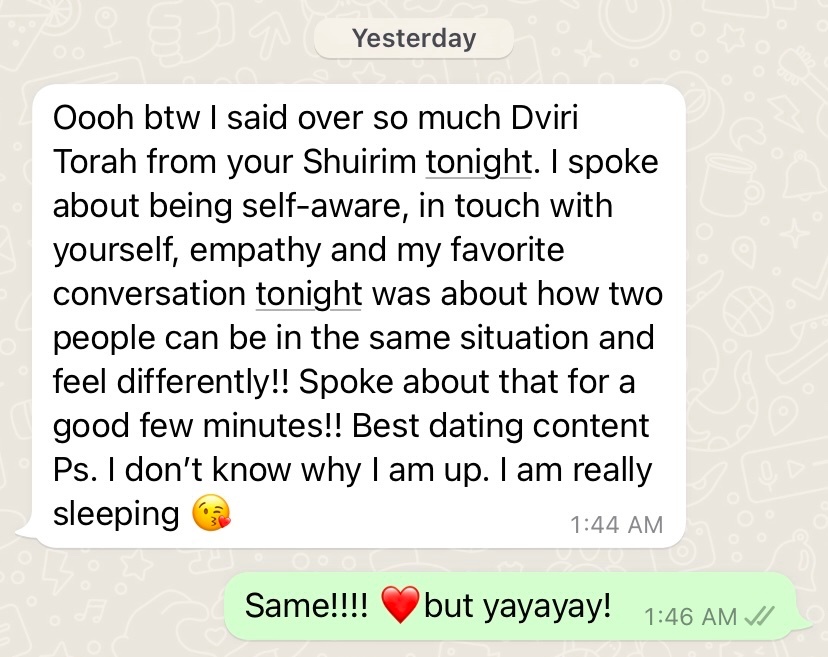The width and height of the screenshot is (828, 657).
Task: Click the word yayayay! in reply
Action: tap(548, 606)
